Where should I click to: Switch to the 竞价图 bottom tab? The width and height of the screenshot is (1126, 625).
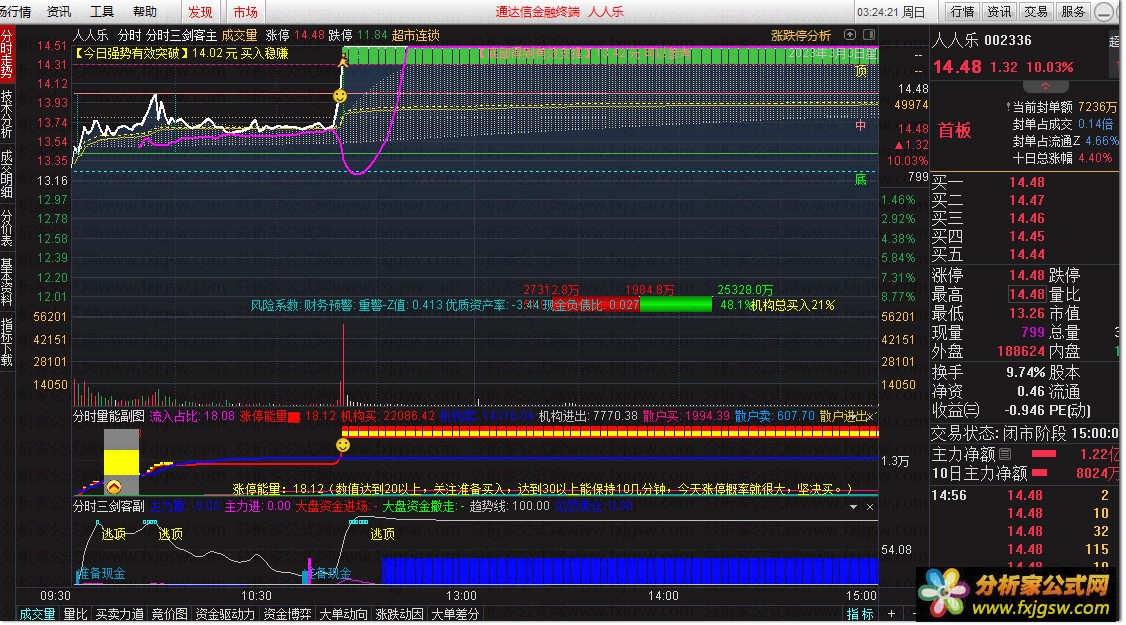tap(169, 614)
